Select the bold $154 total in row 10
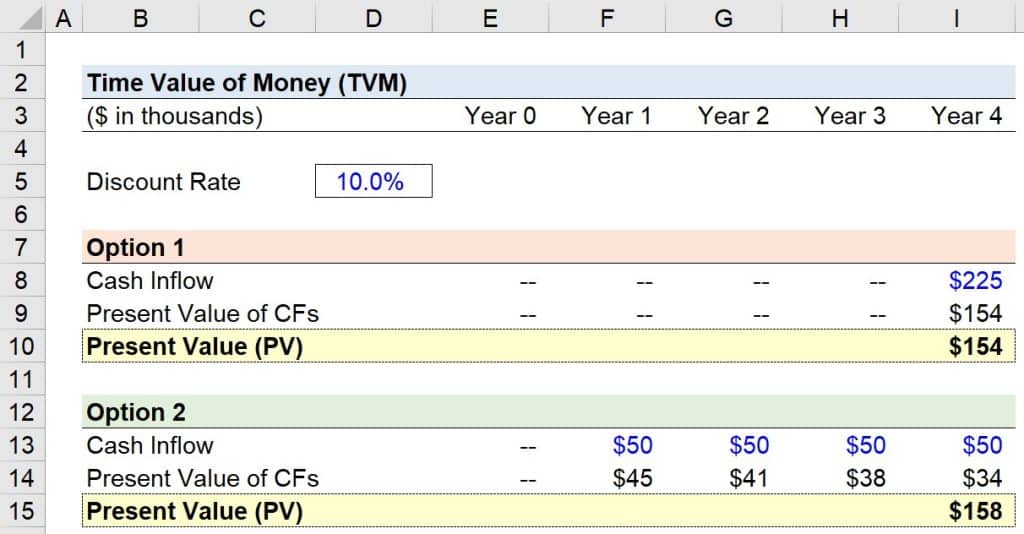The image size is (1024, 534). click(x=976, y=347)
